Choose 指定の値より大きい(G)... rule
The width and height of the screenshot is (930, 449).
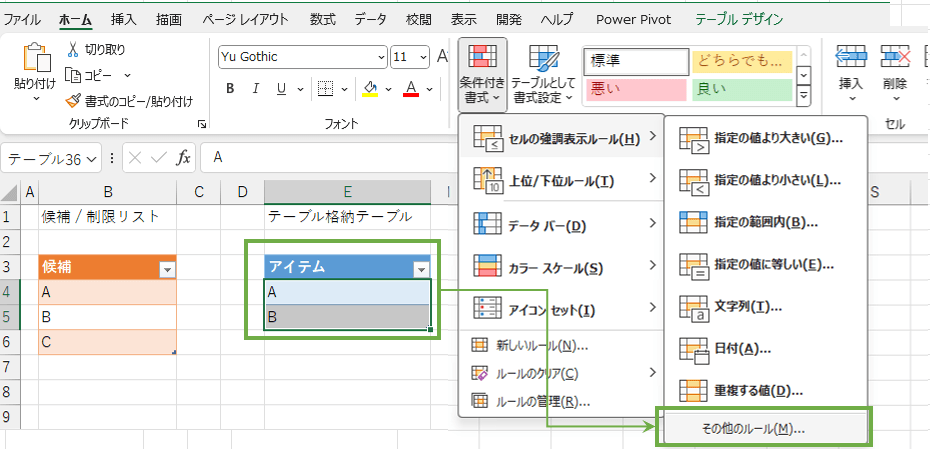click(766, 138)
